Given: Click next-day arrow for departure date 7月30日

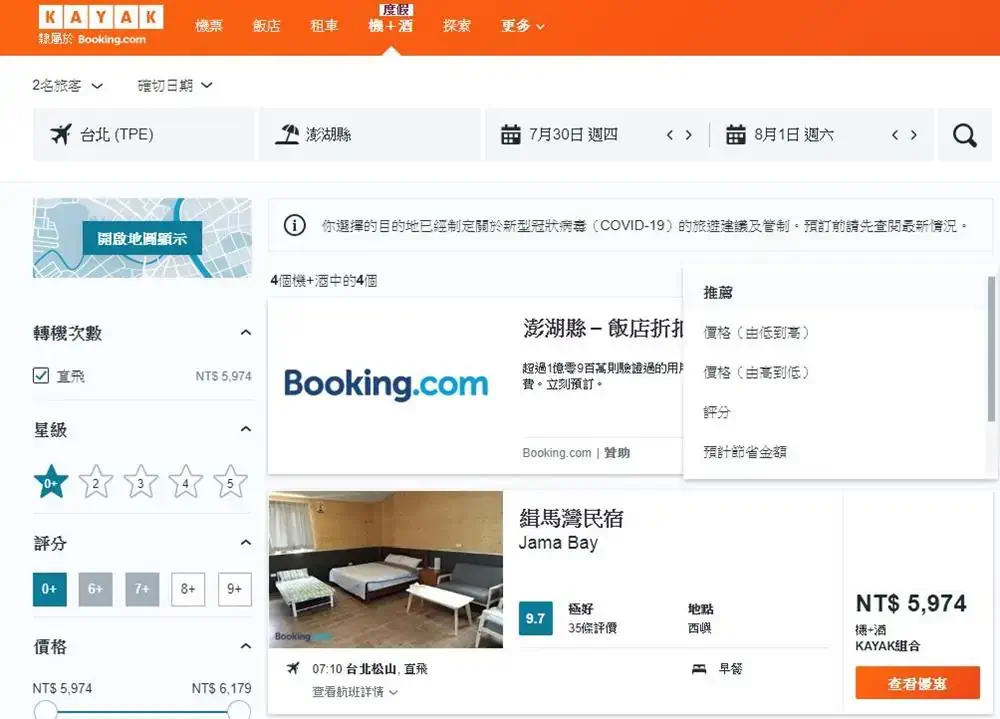Looking at the screenshot, I should [x=689, y=135].
